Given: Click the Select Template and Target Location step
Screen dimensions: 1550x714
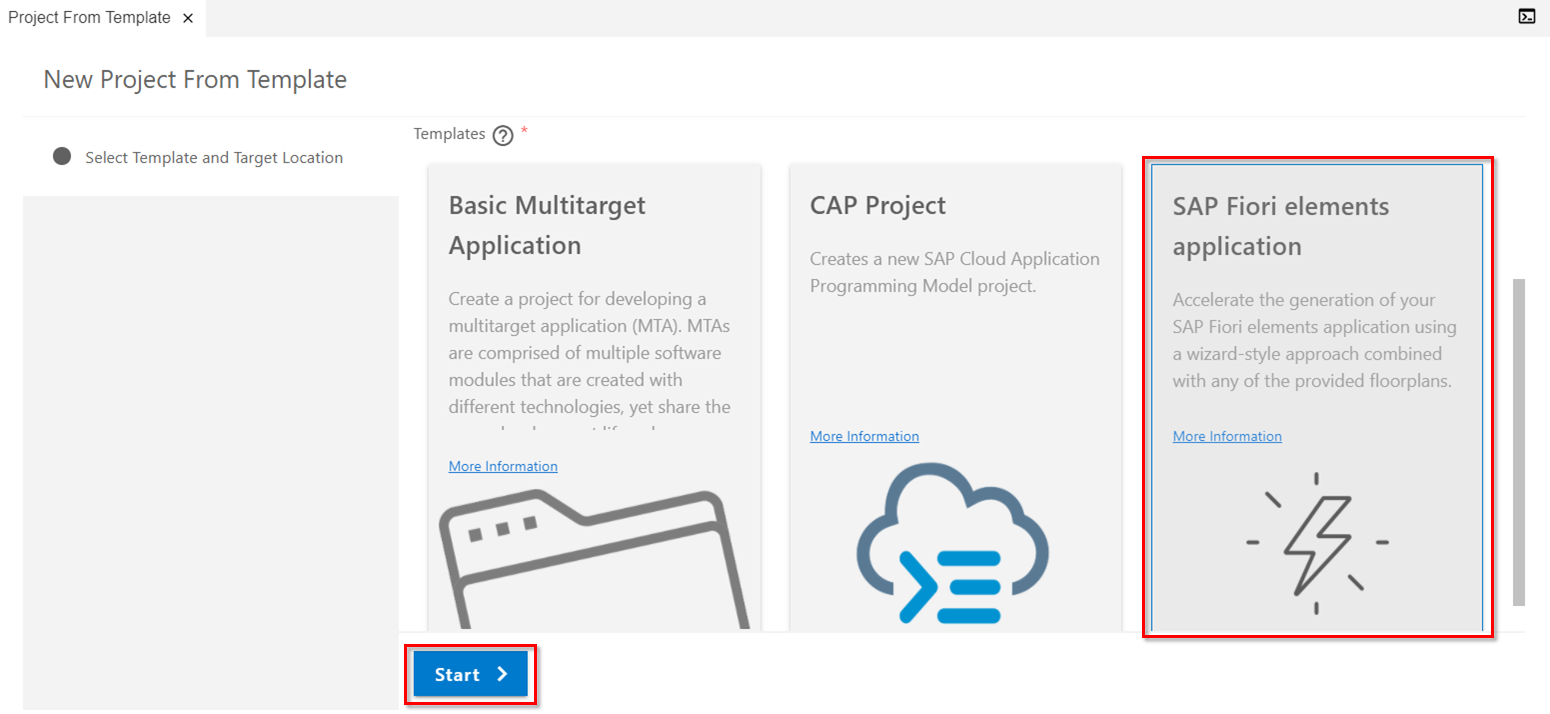Looking at the screenshot, I should [214, 157].
